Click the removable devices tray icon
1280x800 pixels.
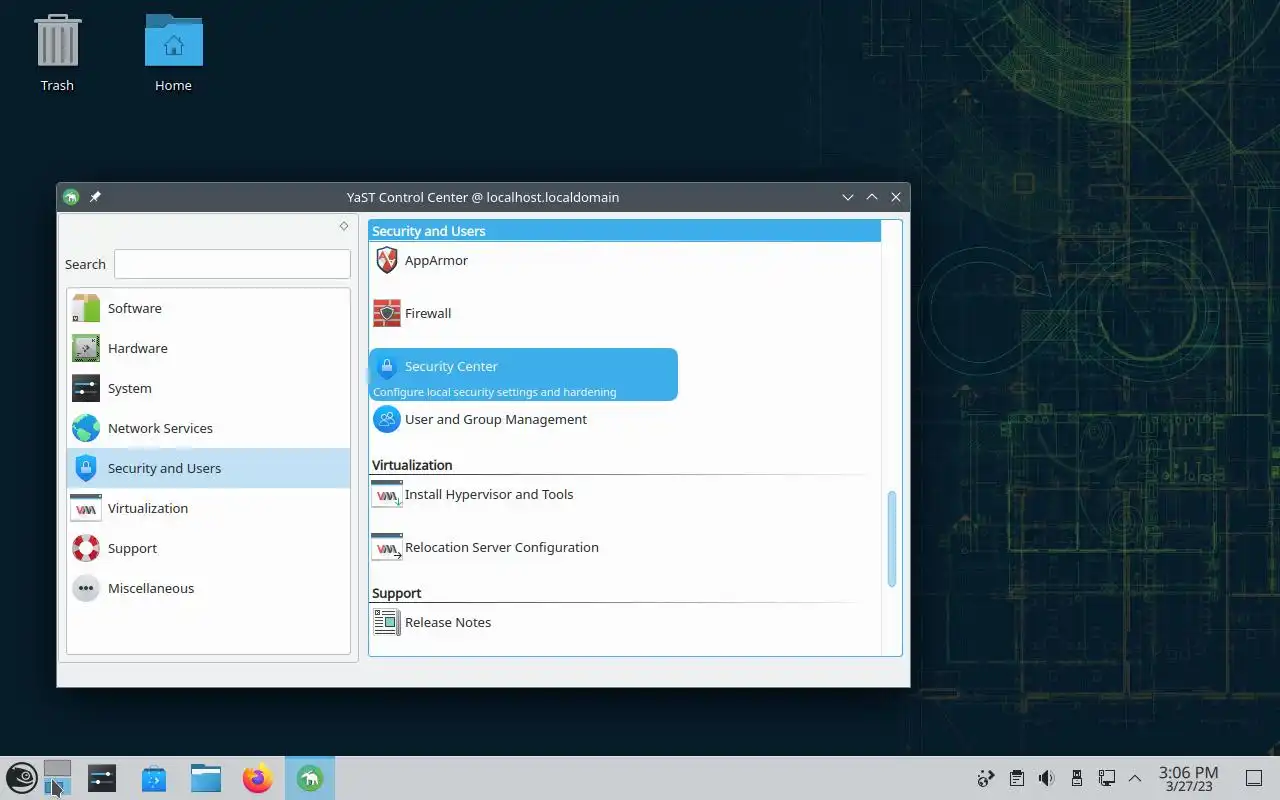[x=1076, y=778]
